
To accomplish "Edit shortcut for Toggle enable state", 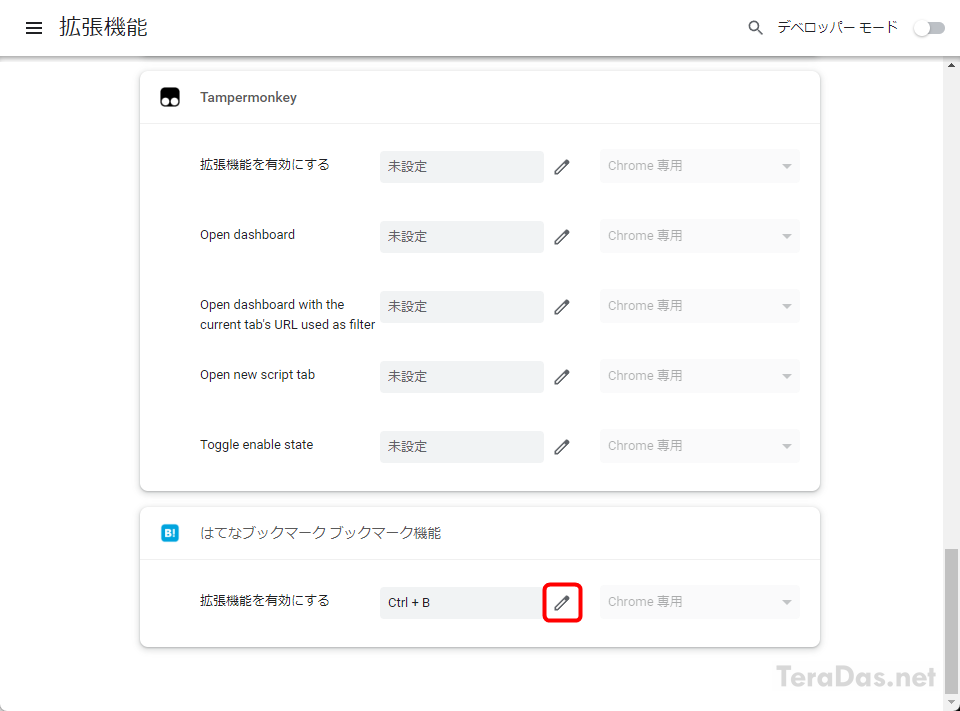I will click(x=561, y=446).
